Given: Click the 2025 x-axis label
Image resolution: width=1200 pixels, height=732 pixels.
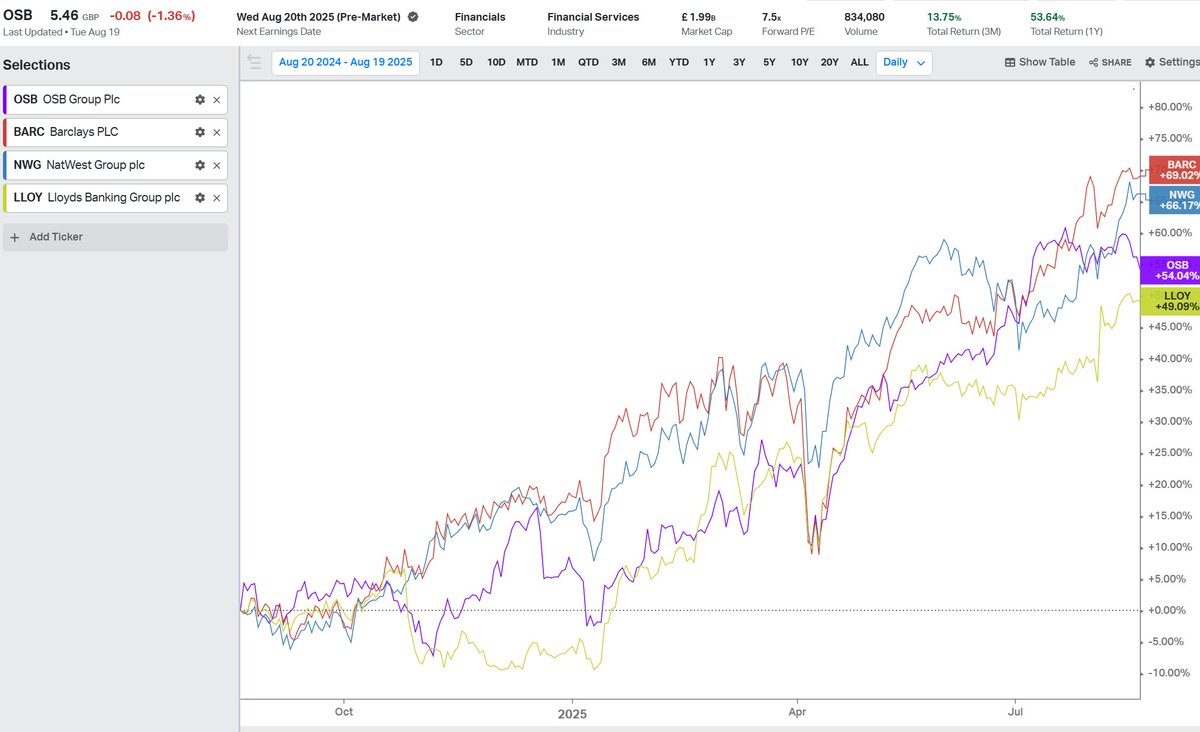Looking at the screenshot, I should [573, 713].
